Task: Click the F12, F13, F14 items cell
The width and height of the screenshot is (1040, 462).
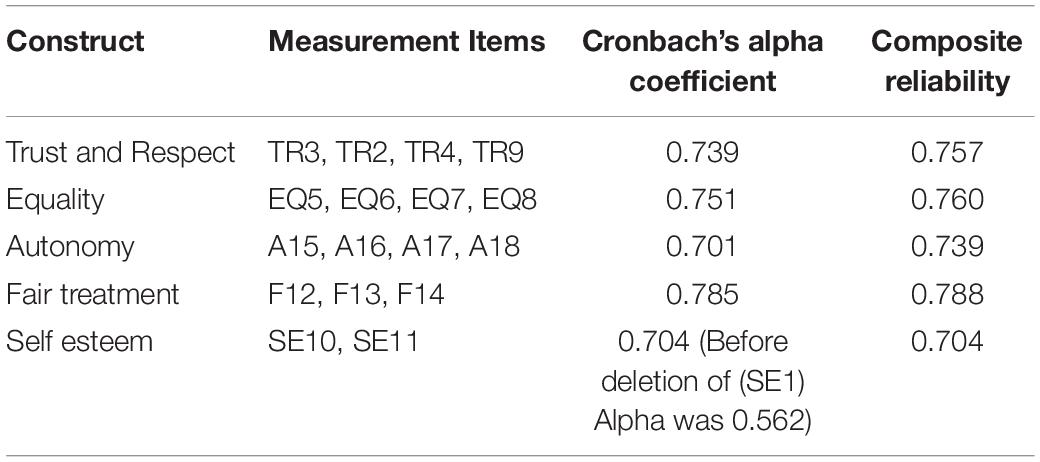Action: (x=356, y=294)
